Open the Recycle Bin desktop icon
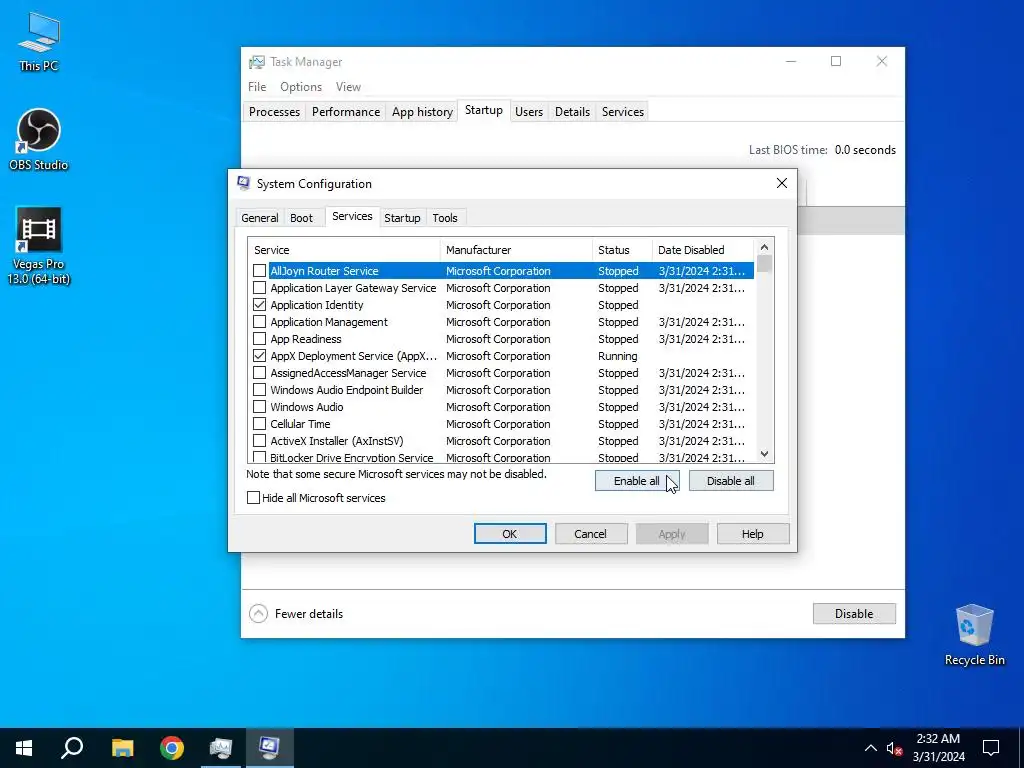 coord(974,634)
